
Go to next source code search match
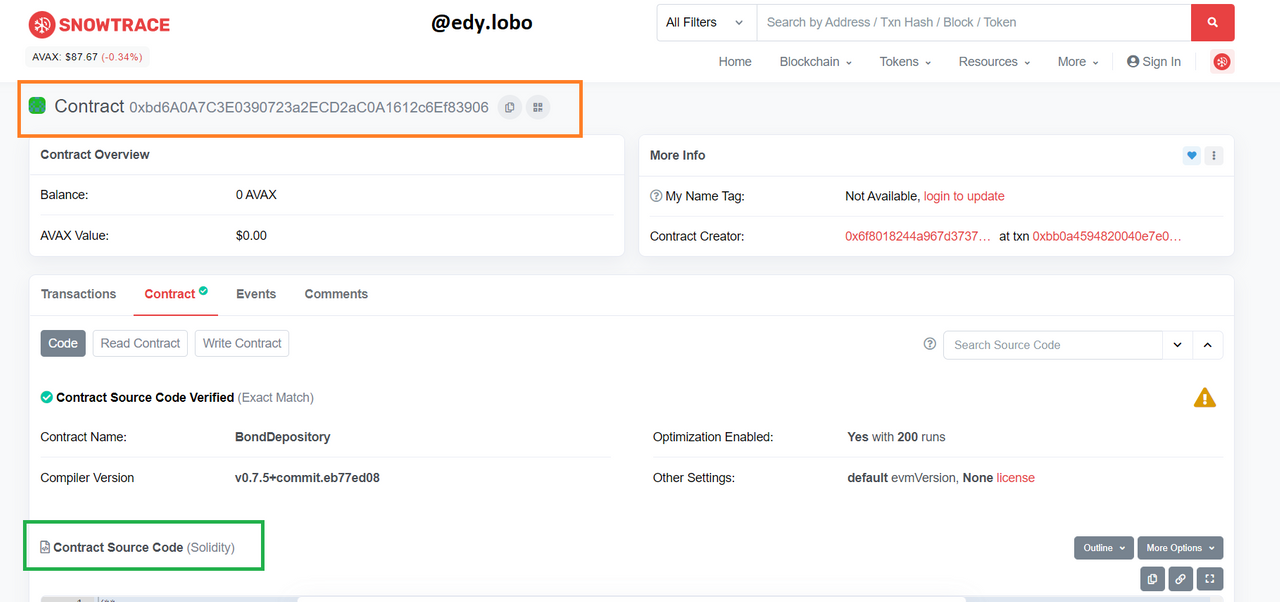click(x=1177, y=345)
